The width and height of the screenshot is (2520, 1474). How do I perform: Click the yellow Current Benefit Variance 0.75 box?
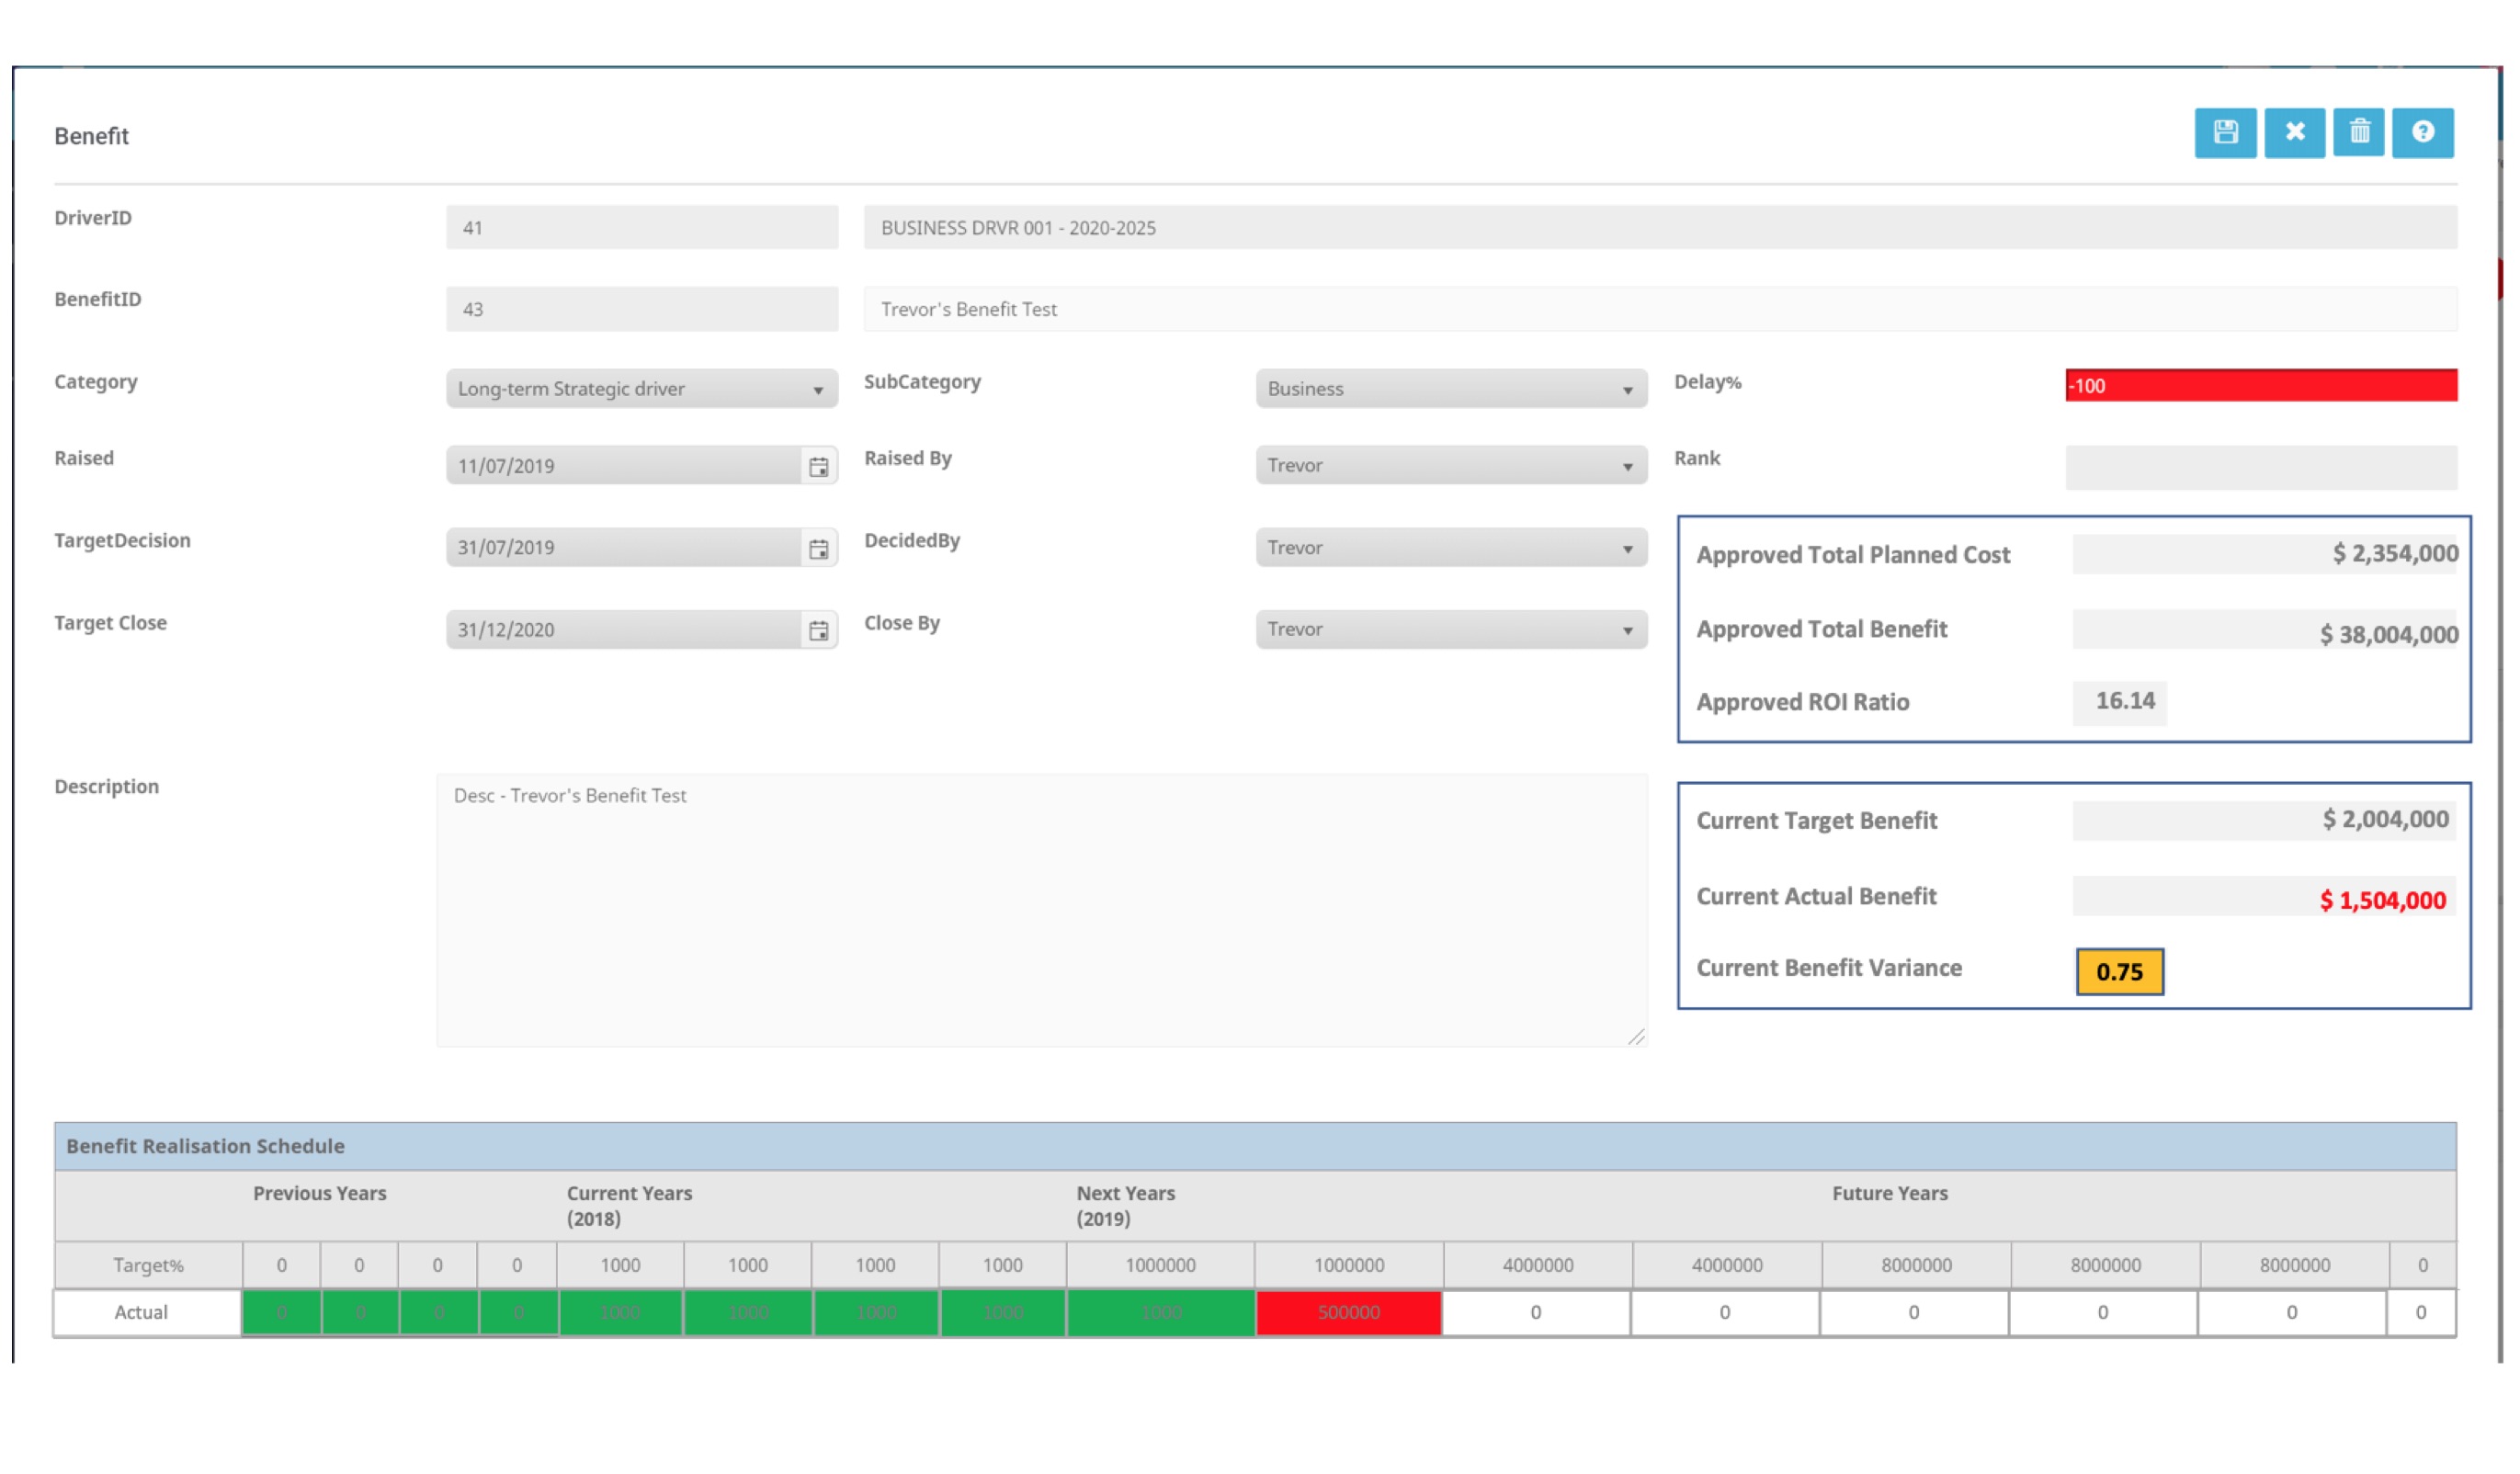pos(2119,972)
